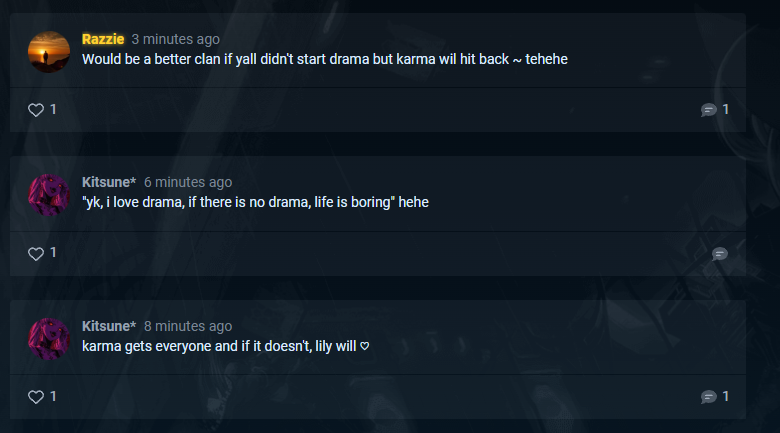Viewport: 780px width, 433px height.
Task: Like Razzie's post with the heart icon
Action: [36, 109]
